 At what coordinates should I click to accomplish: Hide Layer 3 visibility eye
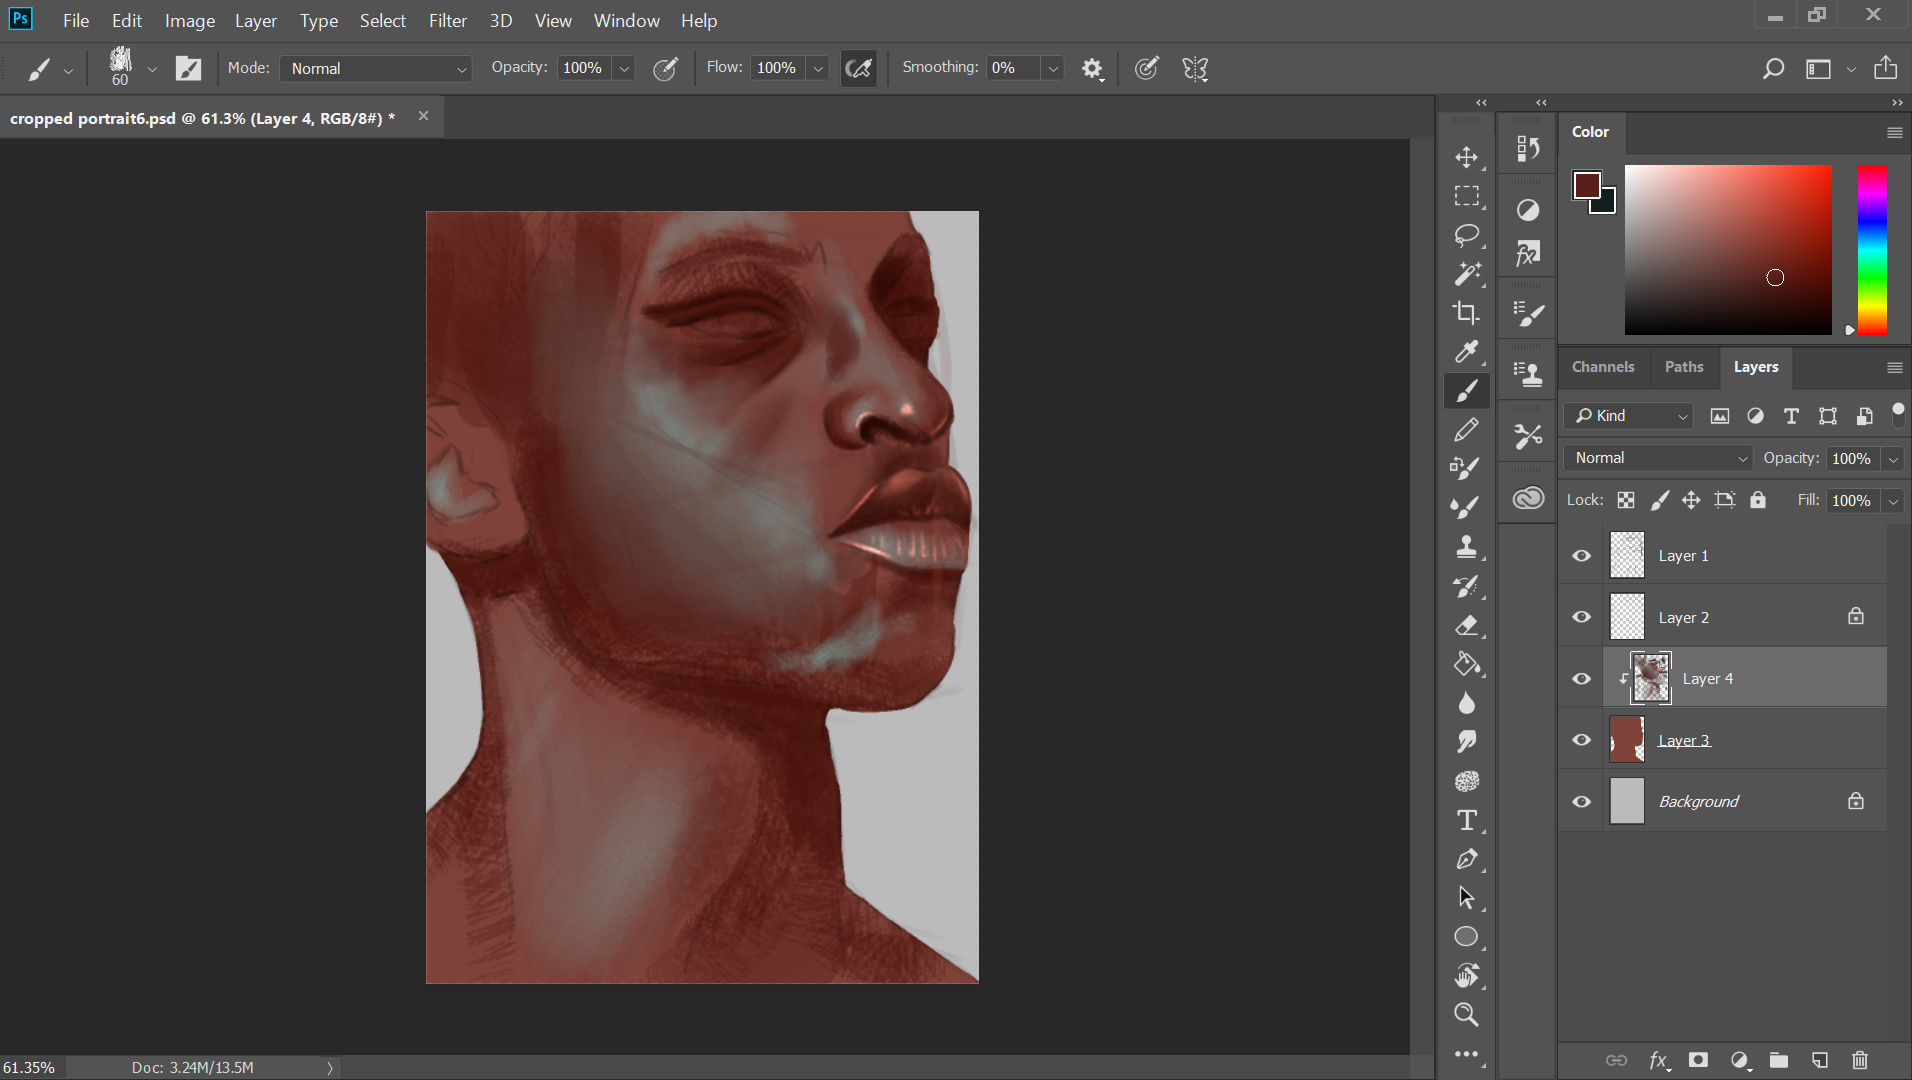[1581, 740]
